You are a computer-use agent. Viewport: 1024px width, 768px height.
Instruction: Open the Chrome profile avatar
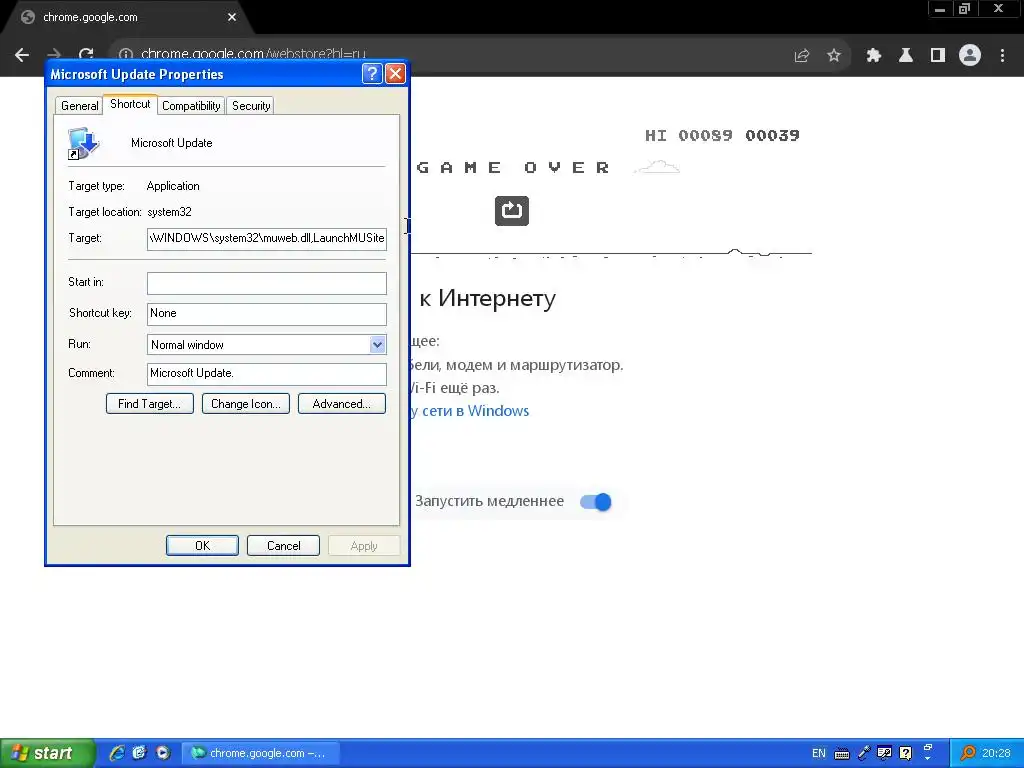coord(970,56)
